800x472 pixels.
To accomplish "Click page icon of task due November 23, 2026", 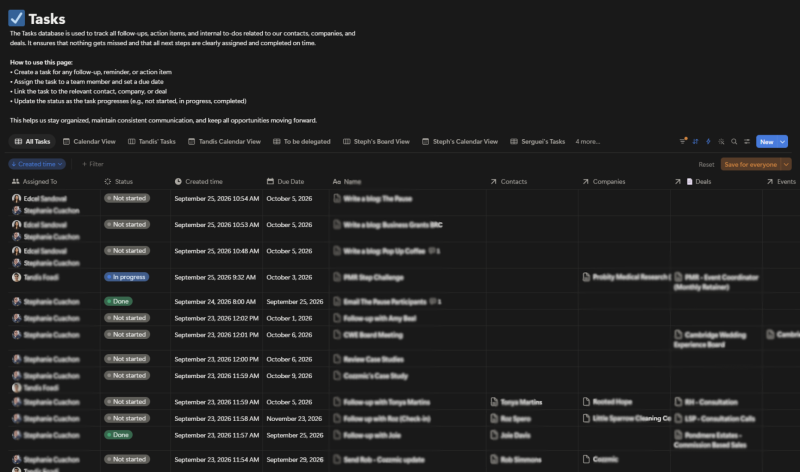I will (x=337, y=418).
